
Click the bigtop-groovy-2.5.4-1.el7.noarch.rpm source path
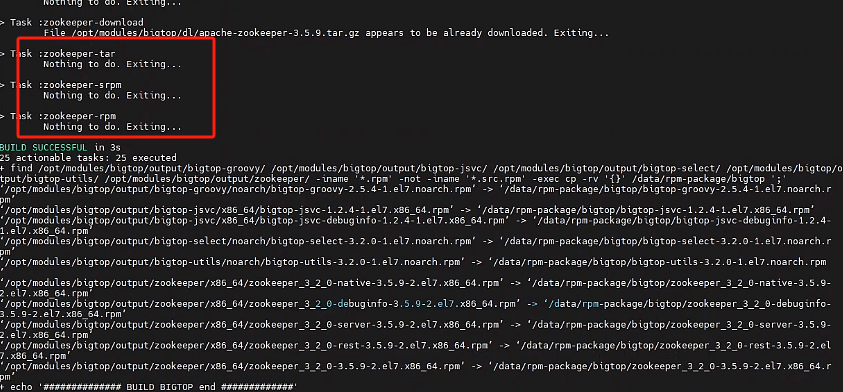[239, 189]
